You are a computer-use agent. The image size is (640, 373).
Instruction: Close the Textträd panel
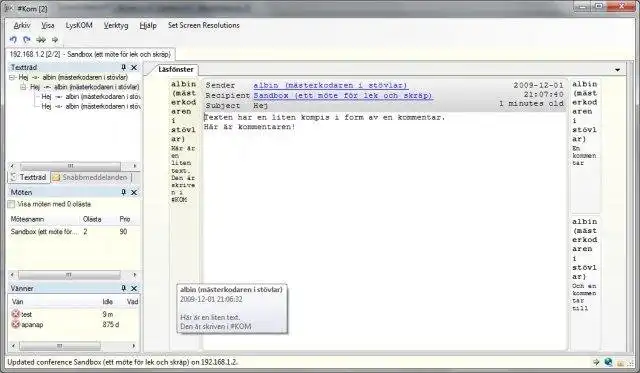(134, 67)
